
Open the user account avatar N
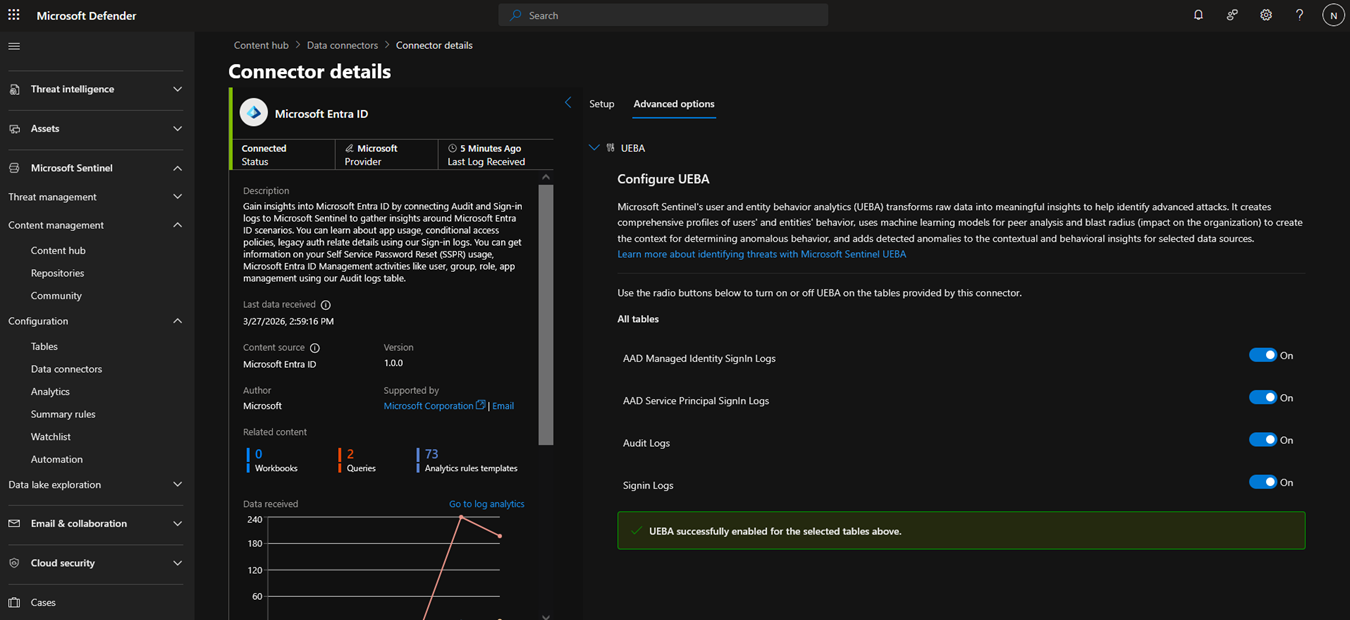tap(1333, 15)
